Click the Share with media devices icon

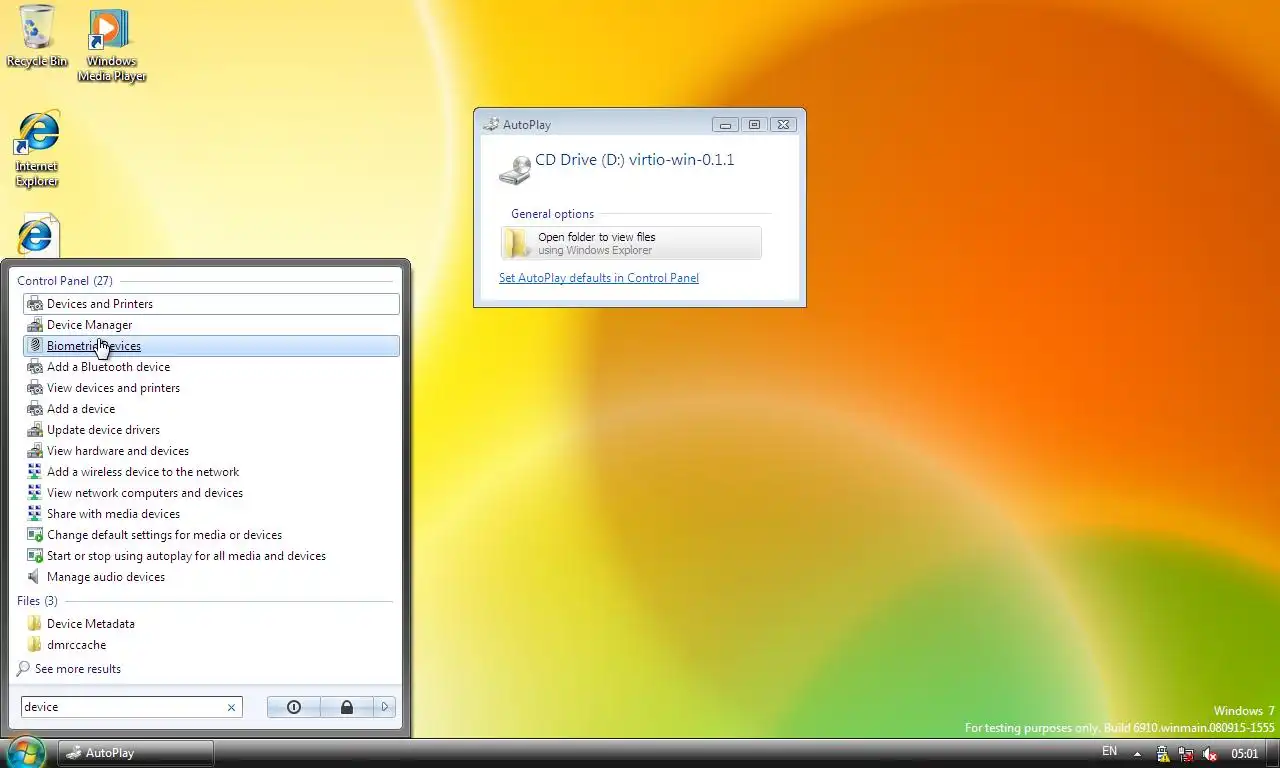[x=35, y=514]
